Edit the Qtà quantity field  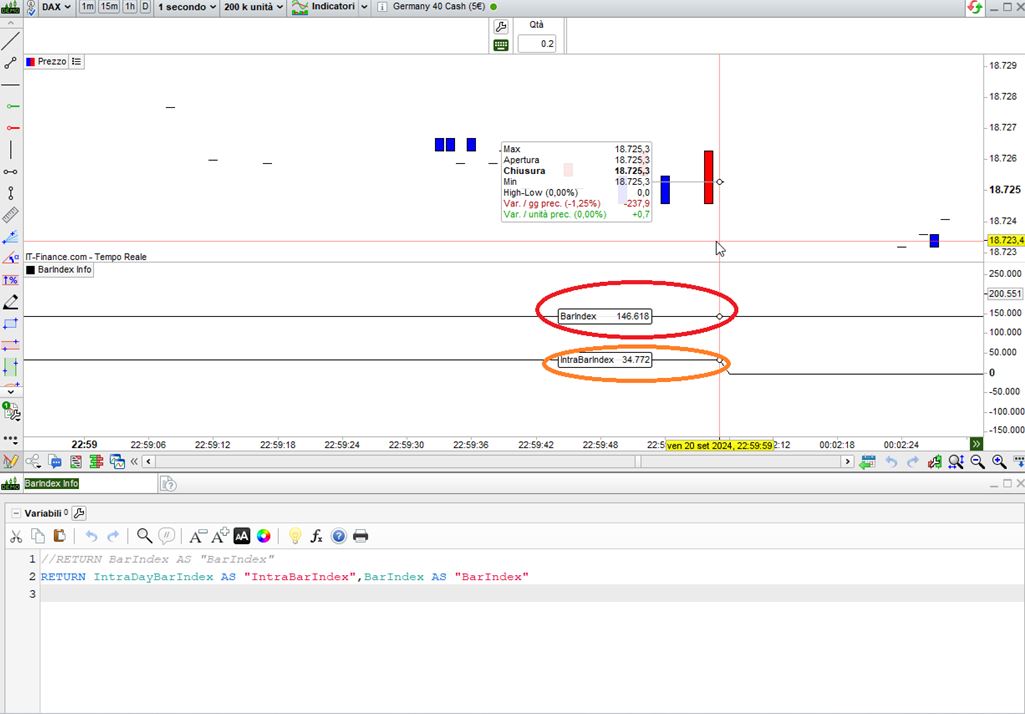(x=537, y=44)
